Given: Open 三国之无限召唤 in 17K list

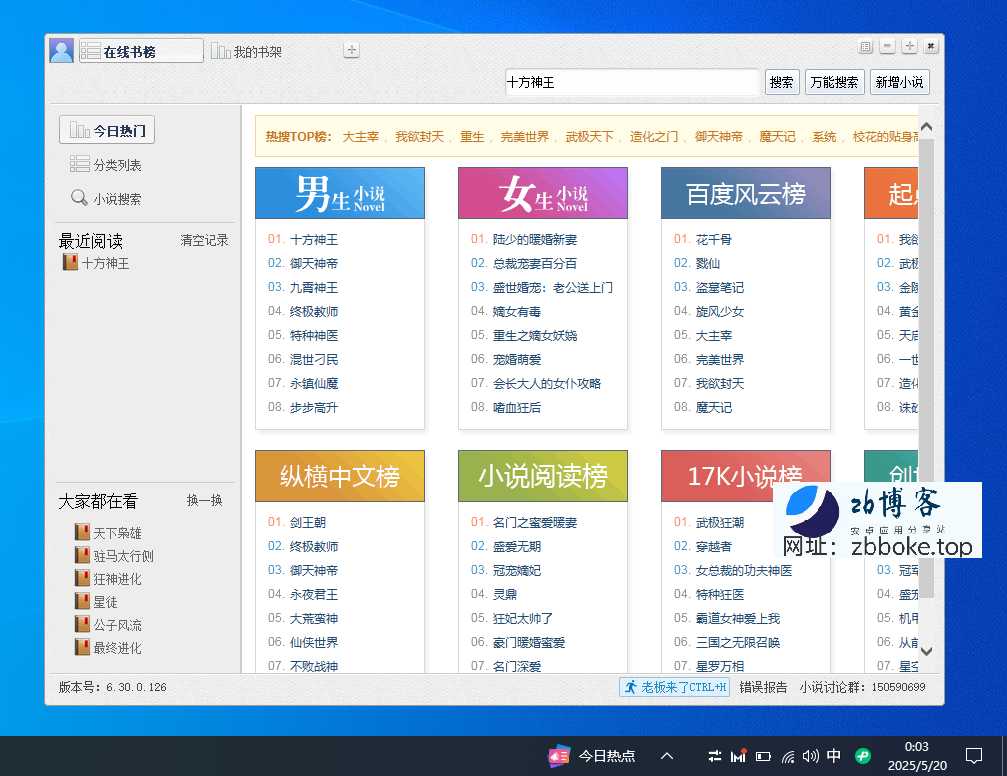Looking at the screenshot, I should coord(738,642).
